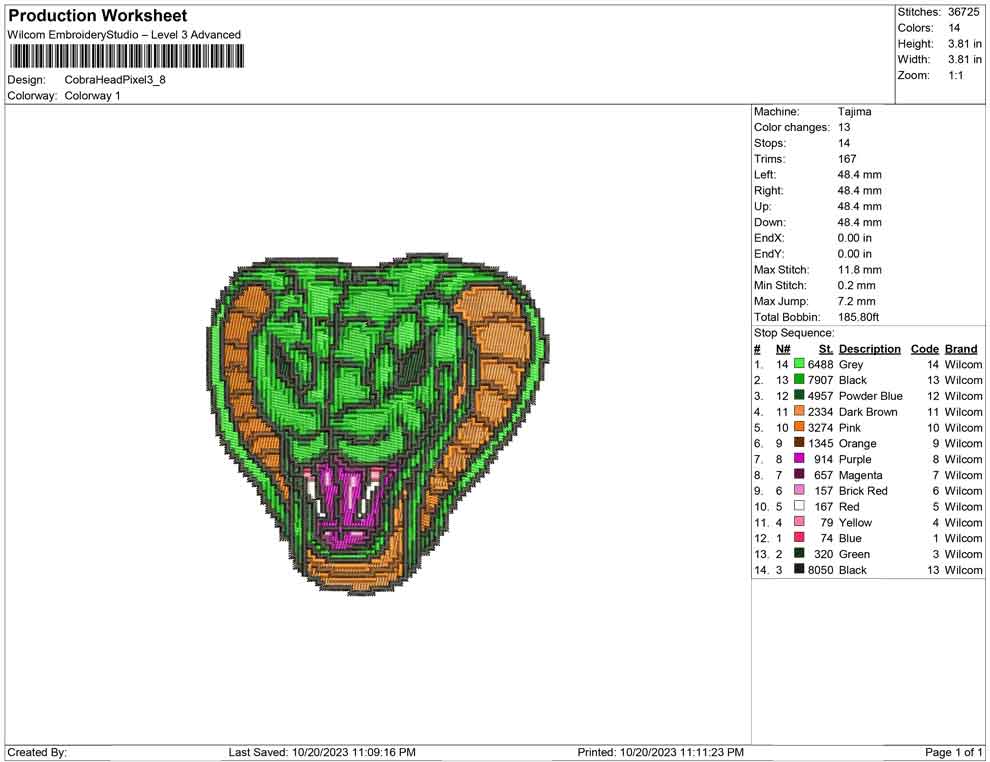Click the Purple thread color swatch
The image size is (990, 762).
coord(799,458)
